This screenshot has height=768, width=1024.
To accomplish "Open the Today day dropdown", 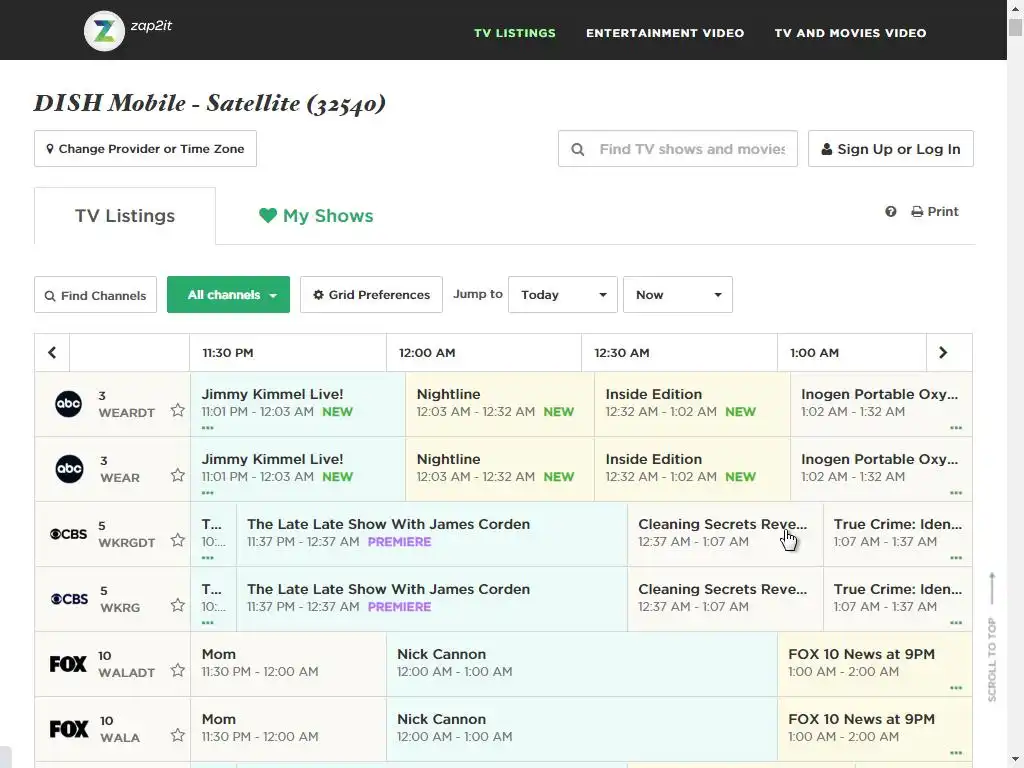I will [x=563, y=295].
